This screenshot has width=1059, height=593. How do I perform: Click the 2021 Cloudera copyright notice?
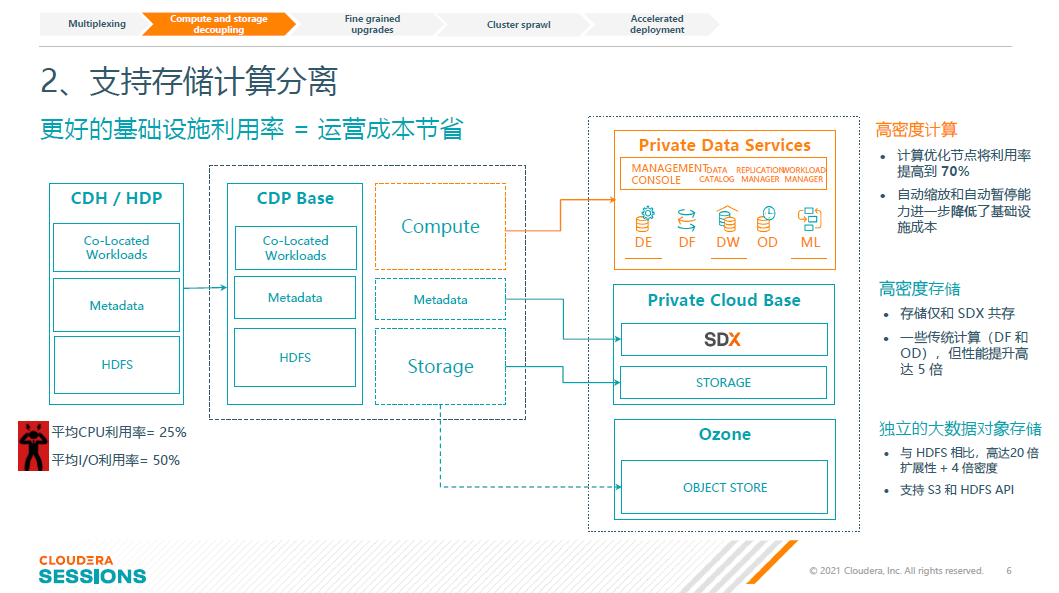[896, 571]
